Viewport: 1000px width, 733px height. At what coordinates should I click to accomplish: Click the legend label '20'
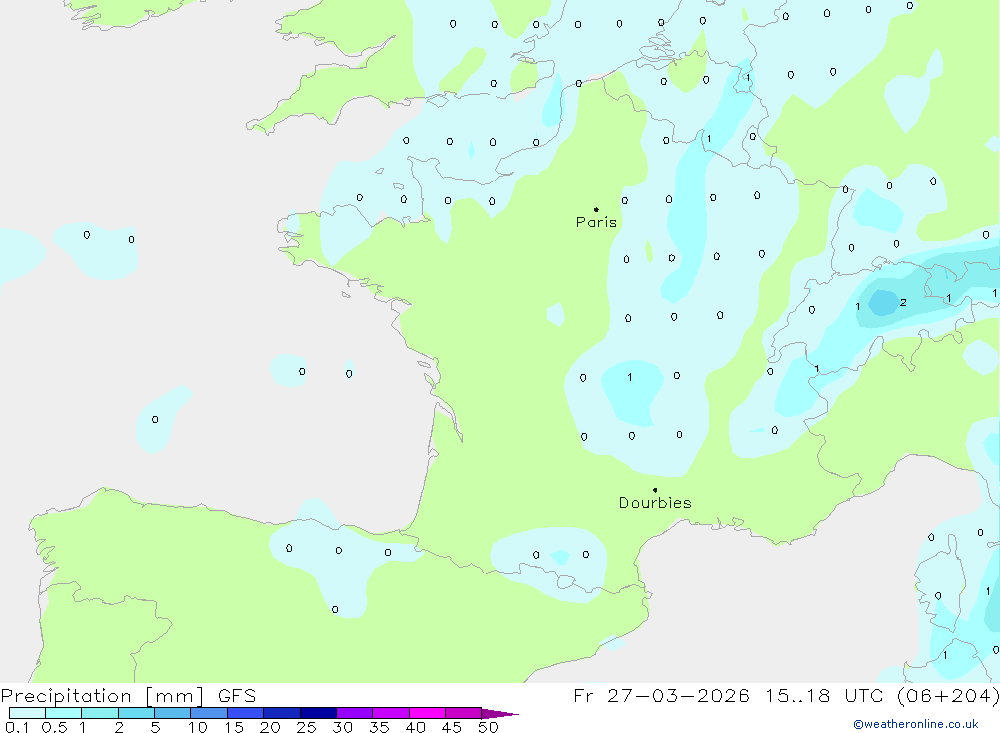(270, 727)
